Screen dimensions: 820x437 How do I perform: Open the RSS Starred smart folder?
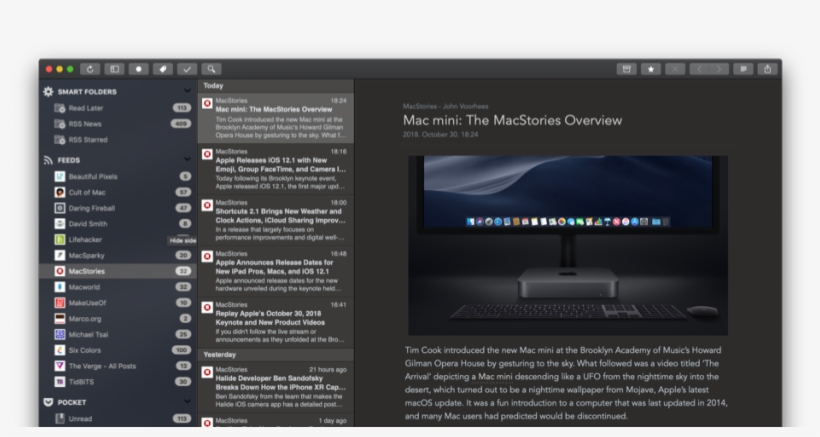(118, 140)
